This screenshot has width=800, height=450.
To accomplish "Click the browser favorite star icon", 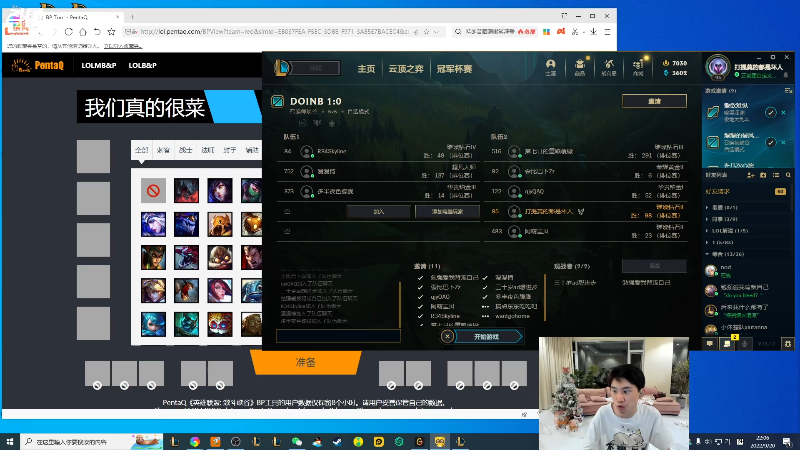I will click(x=111, y=32).
